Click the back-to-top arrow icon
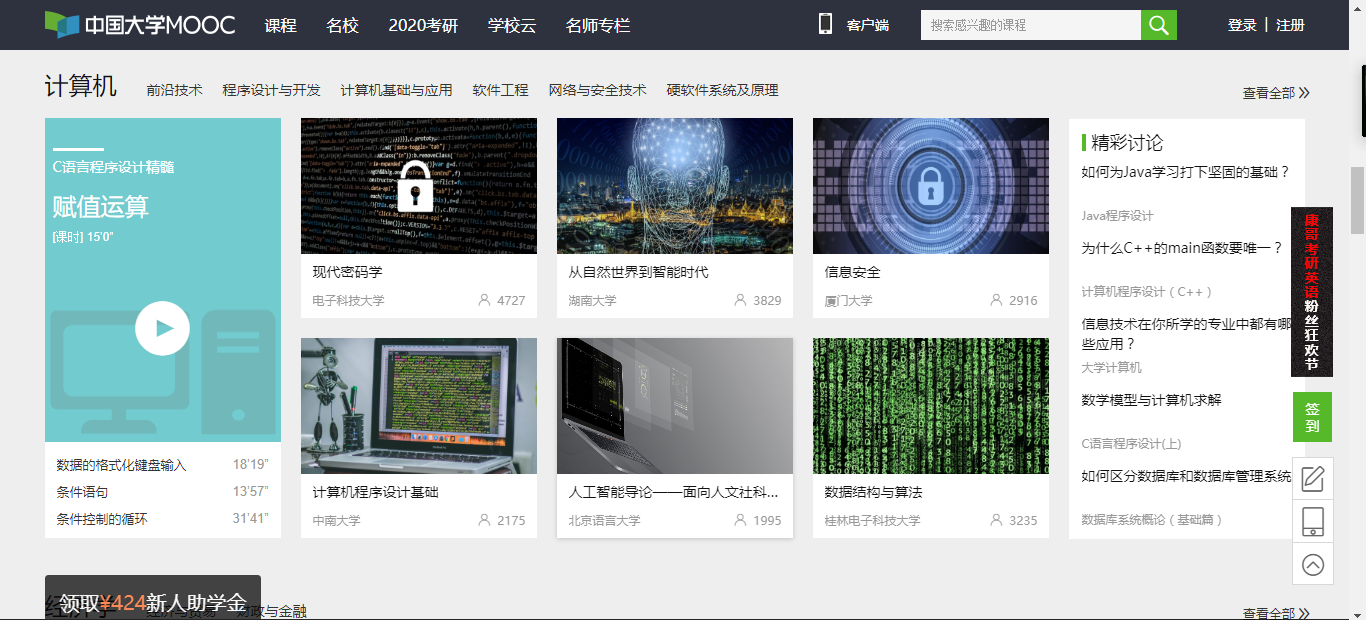Screen dimensions: 1366x620 tap(1313, 564)
